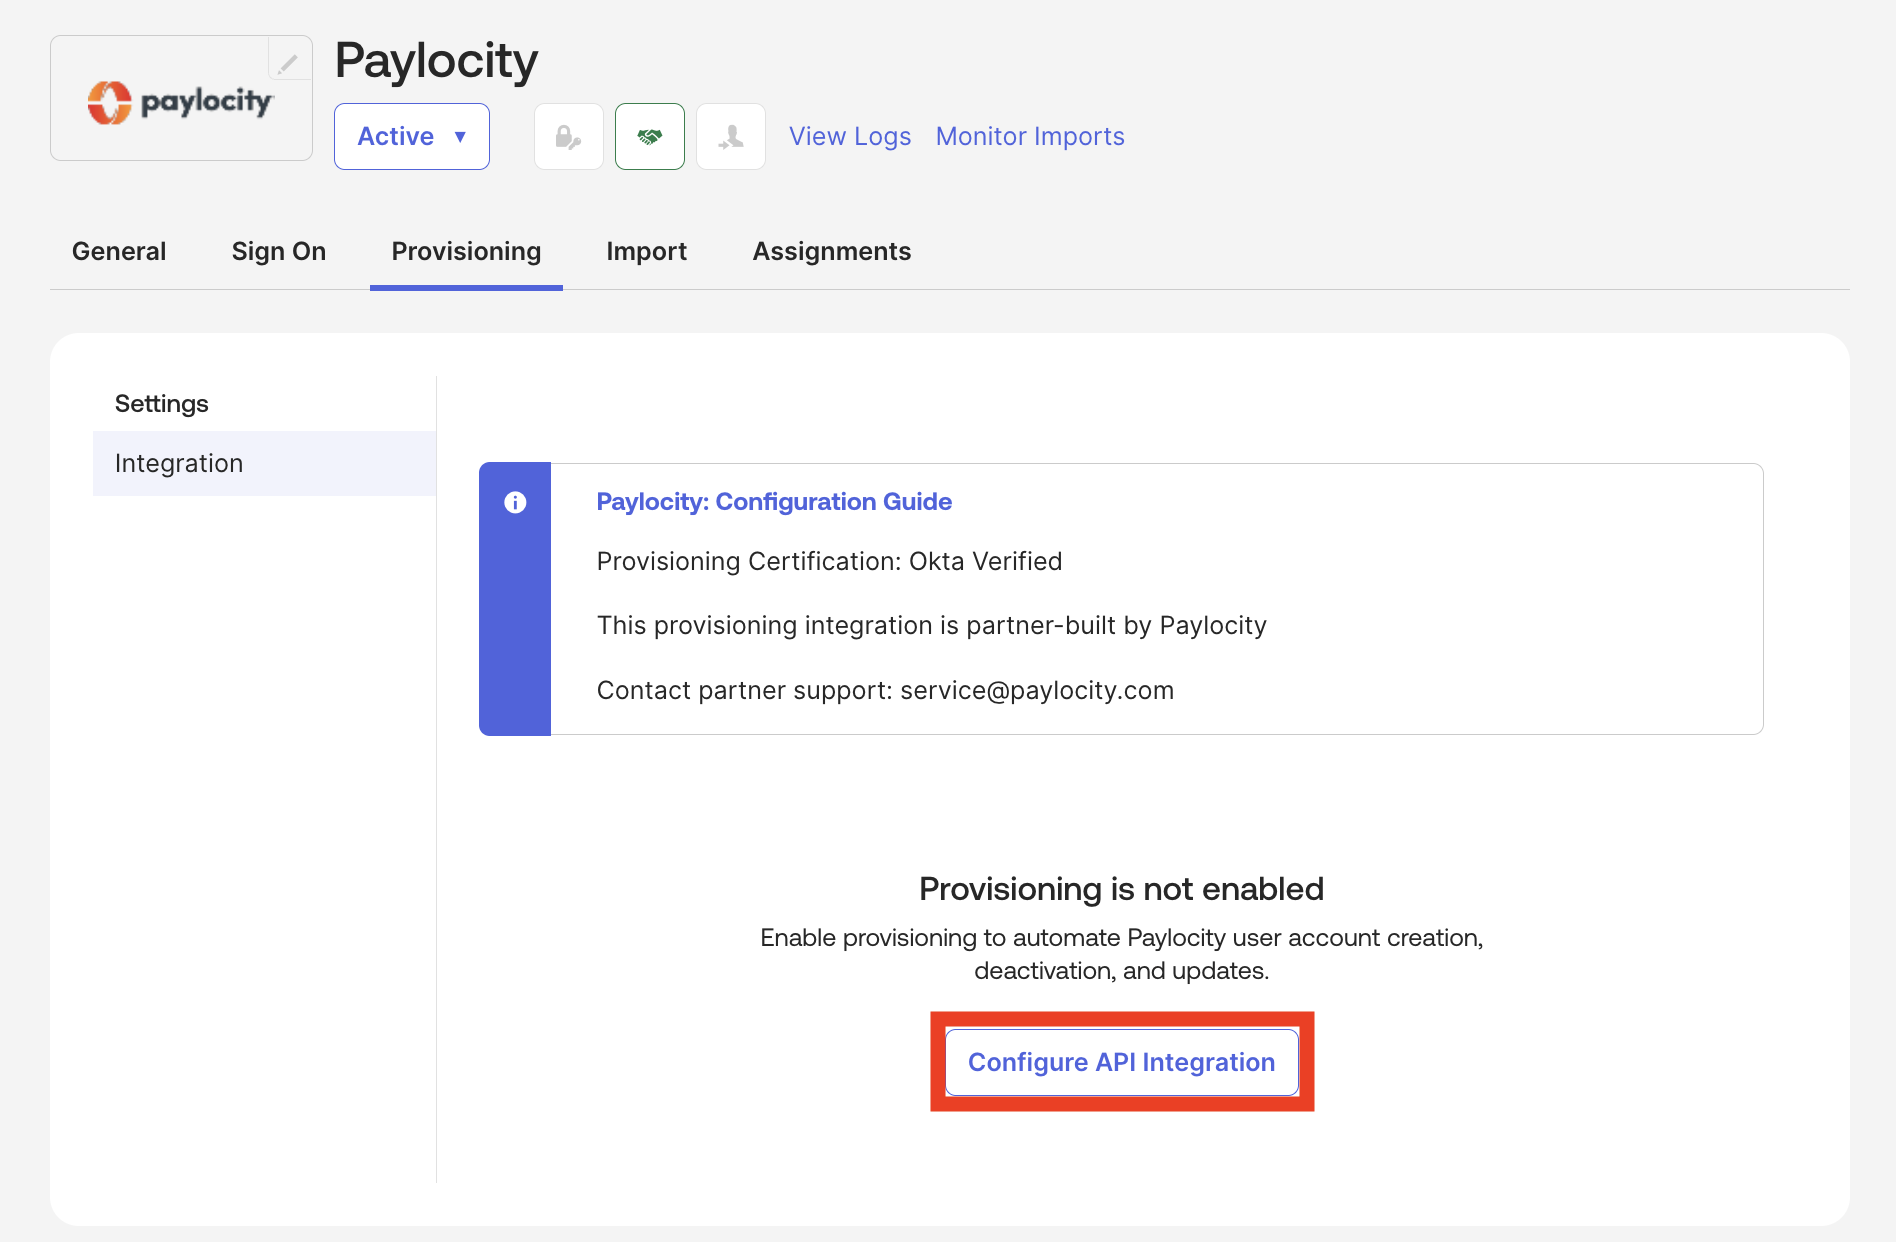Click the green handshake provisioning icon
This screenshot has height=1242, width=1896.
[650, 136]
